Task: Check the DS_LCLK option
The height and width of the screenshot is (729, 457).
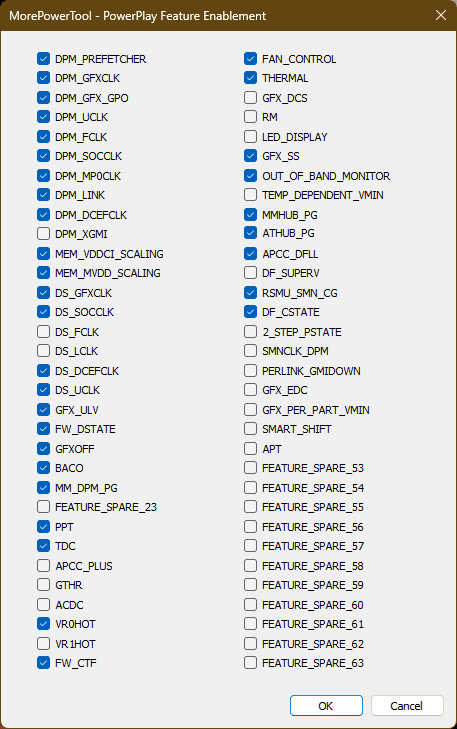Action: [x=43, y=351]
